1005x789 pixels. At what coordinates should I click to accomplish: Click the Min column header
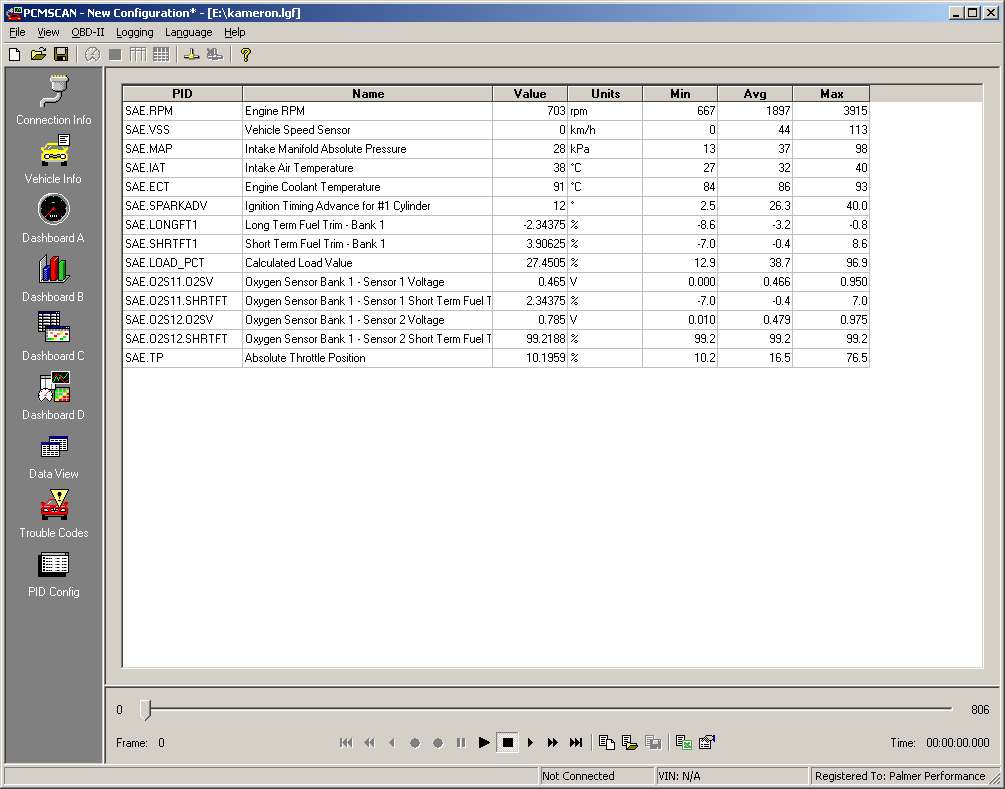[x=680, y=94]
